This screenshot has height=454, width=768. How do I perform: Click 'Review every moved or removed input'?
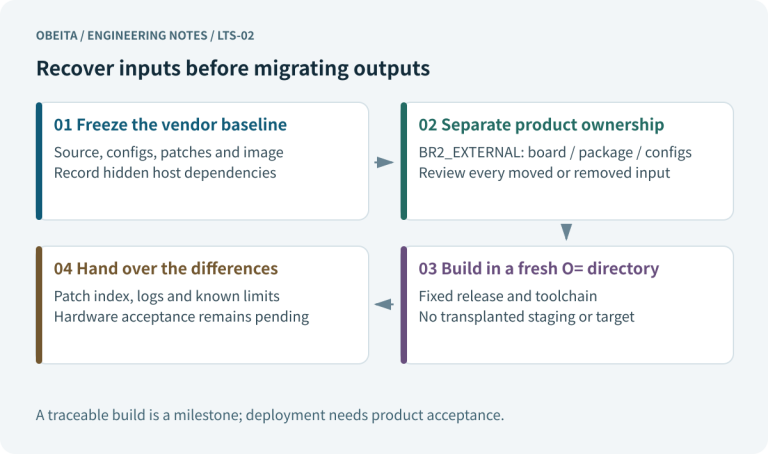544,173
